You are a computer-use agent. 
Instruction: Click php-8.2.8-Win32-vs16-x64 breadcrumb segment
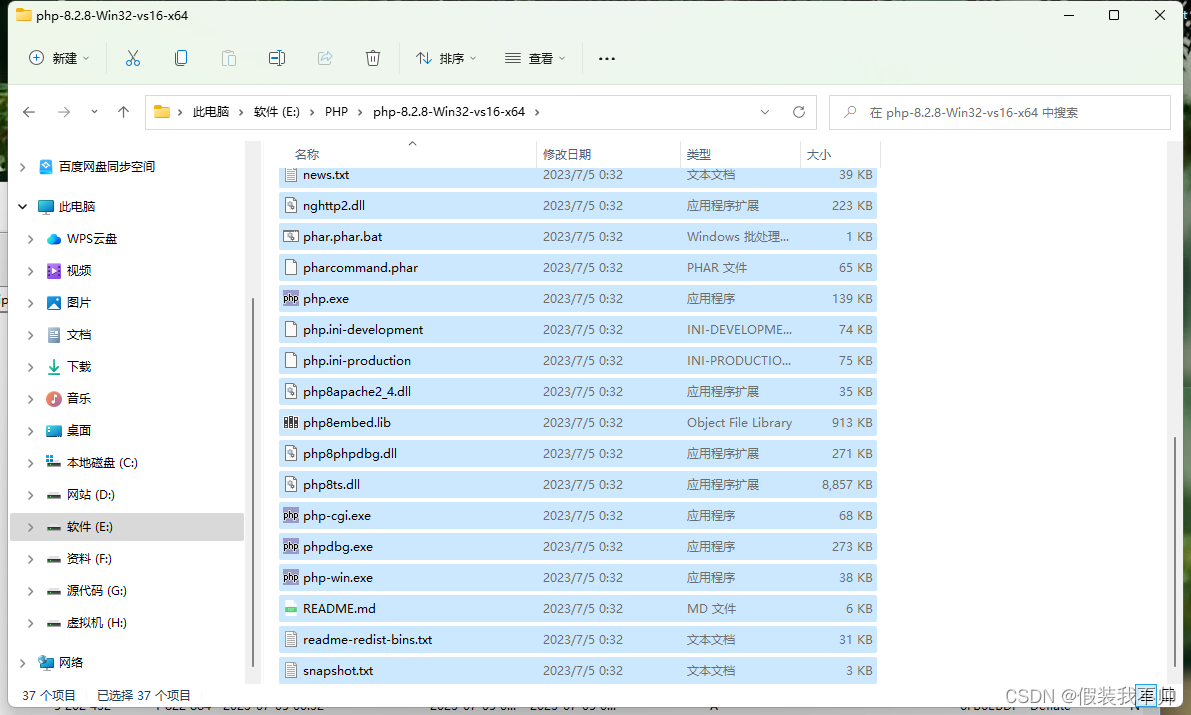tap(449, 112)
